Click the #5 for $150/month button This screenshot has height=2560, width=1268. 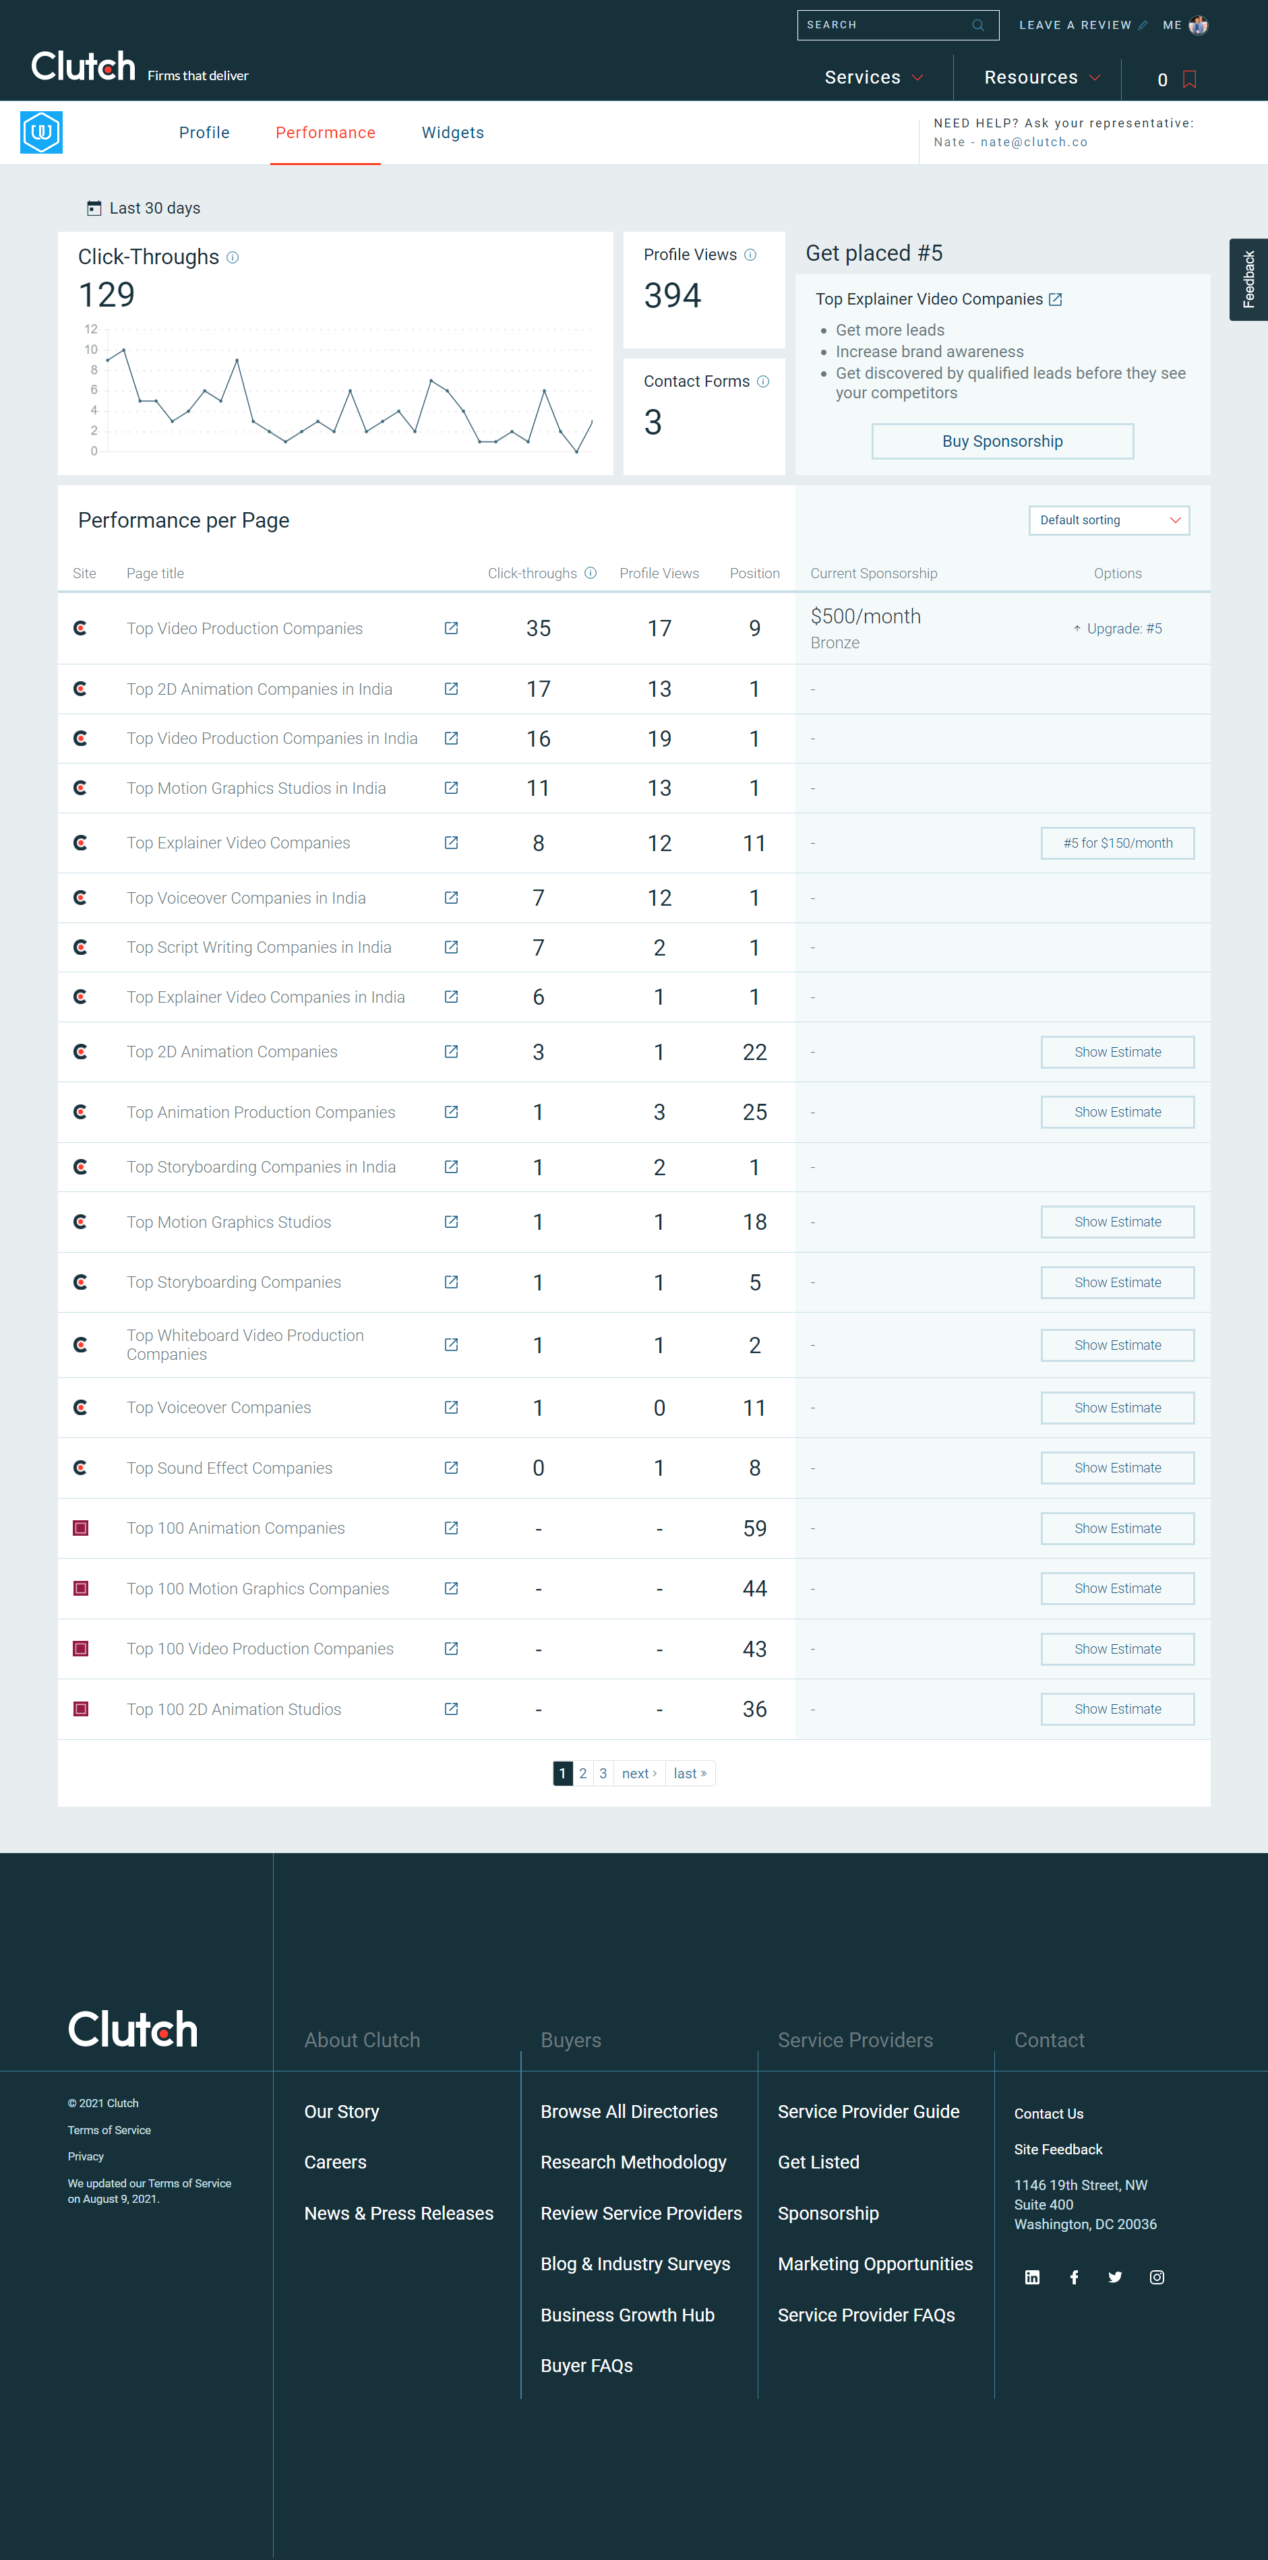tap(1117, 843)
